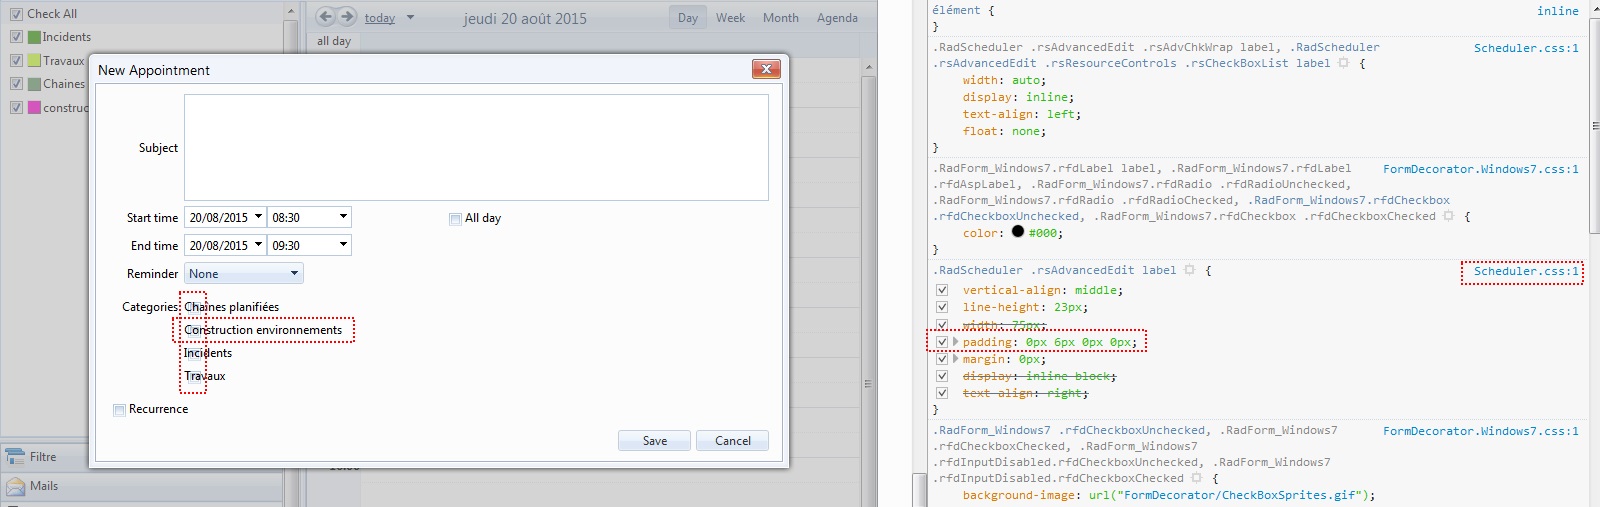Toggle the struck-out width property checkbox

point(942,325)
